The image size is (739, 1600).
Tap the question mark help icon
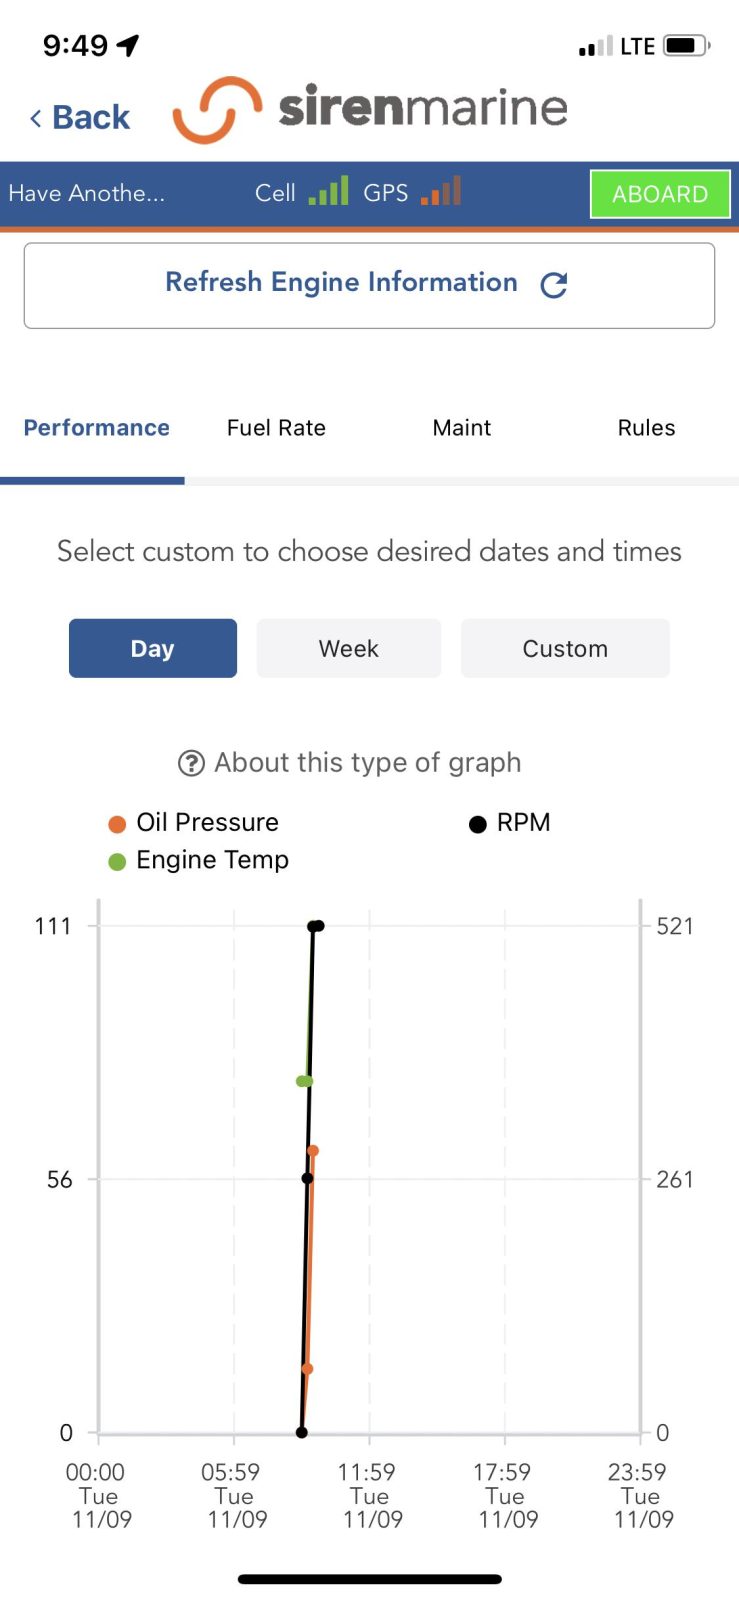(190, 764)
